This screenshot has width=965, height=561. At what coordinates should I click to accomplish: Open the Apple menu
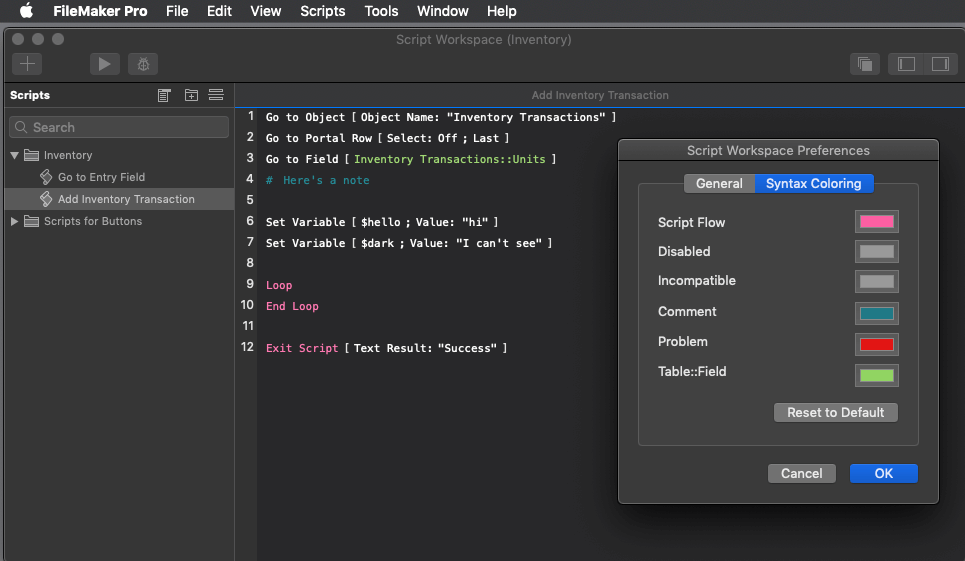26,11
